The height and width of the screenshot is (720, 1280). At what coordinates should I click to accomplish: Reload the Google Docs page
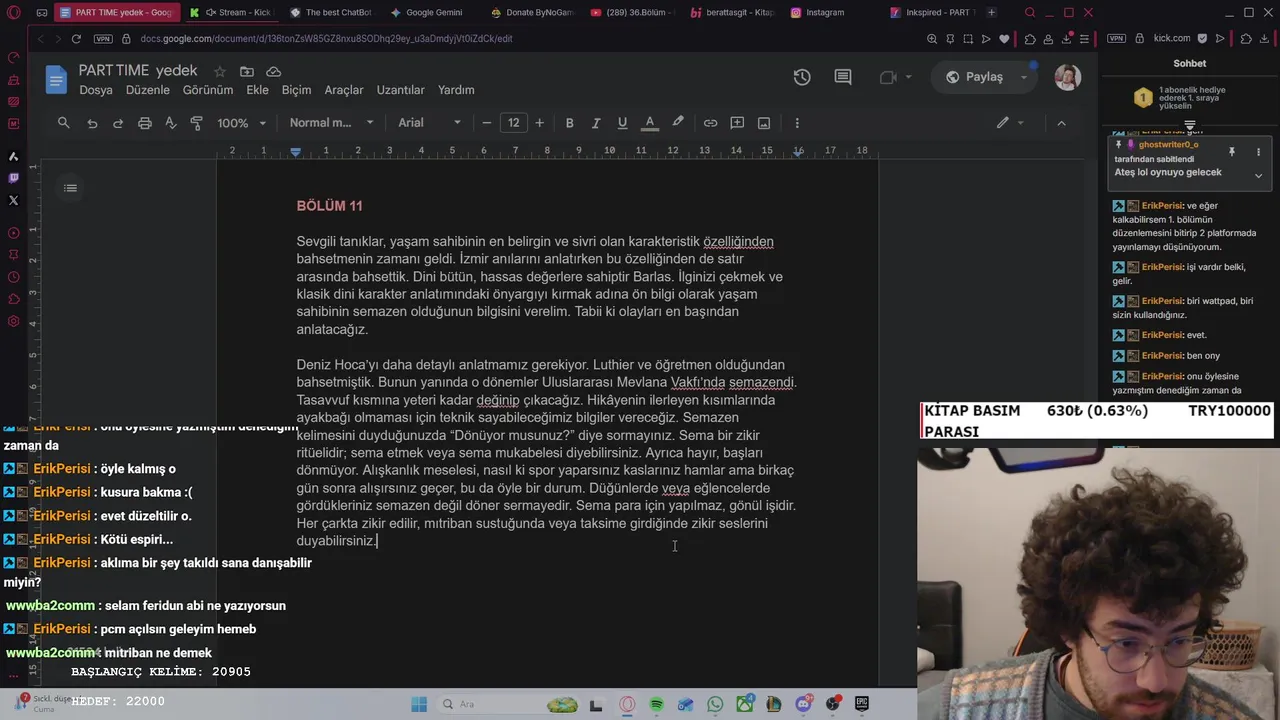pos(76,39)
